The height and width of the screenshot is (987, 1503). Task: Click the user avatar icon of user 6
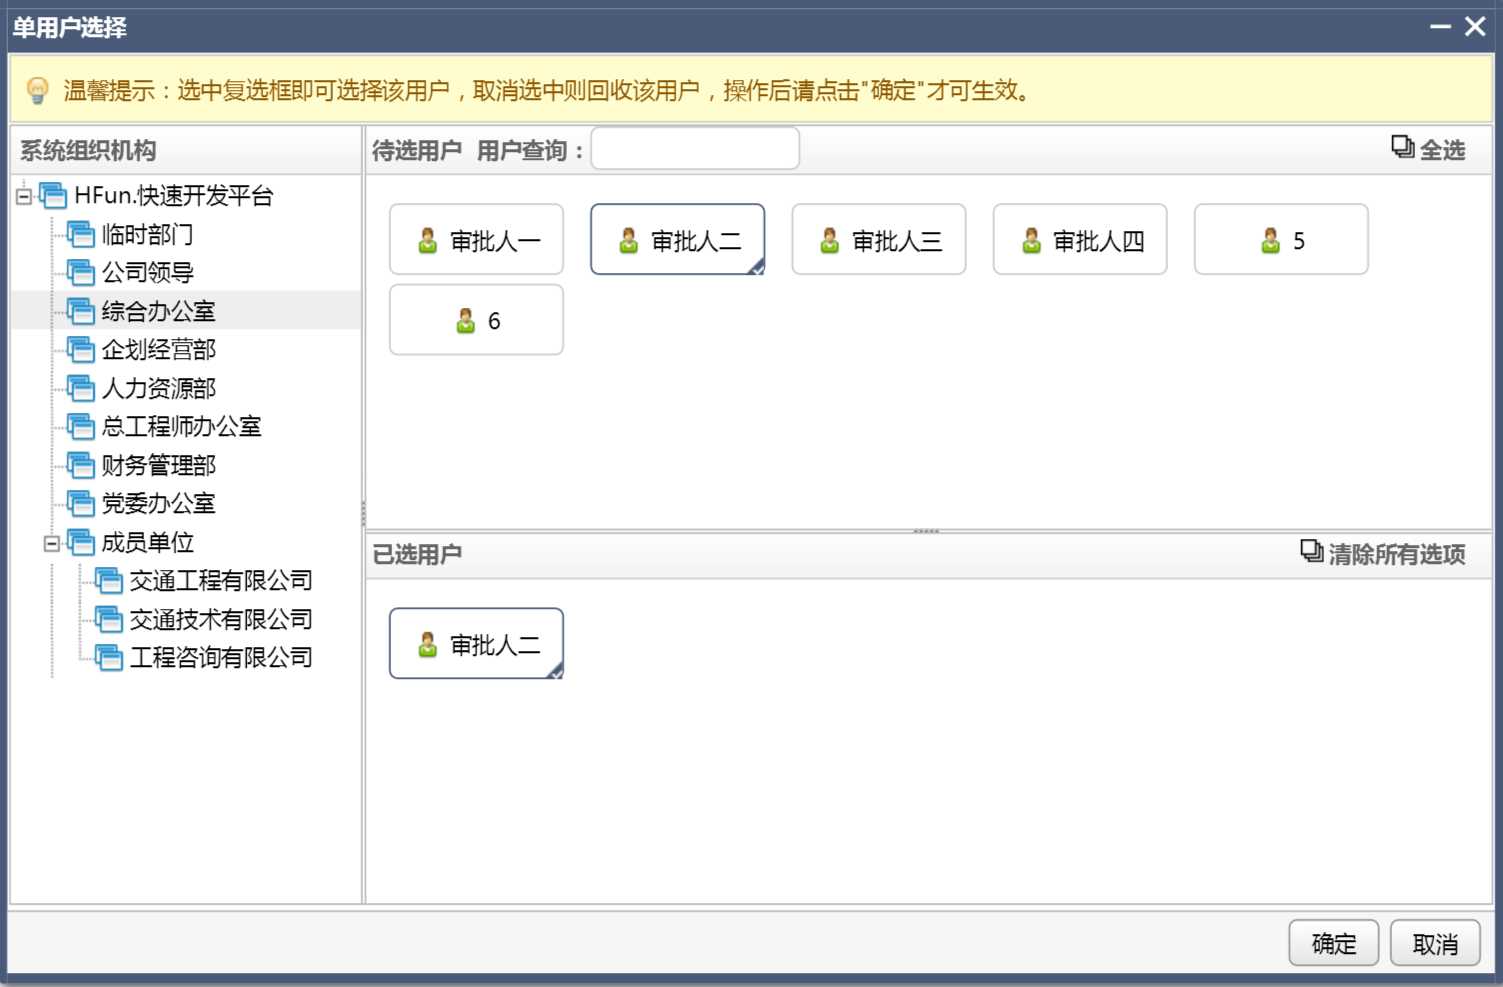466,321
